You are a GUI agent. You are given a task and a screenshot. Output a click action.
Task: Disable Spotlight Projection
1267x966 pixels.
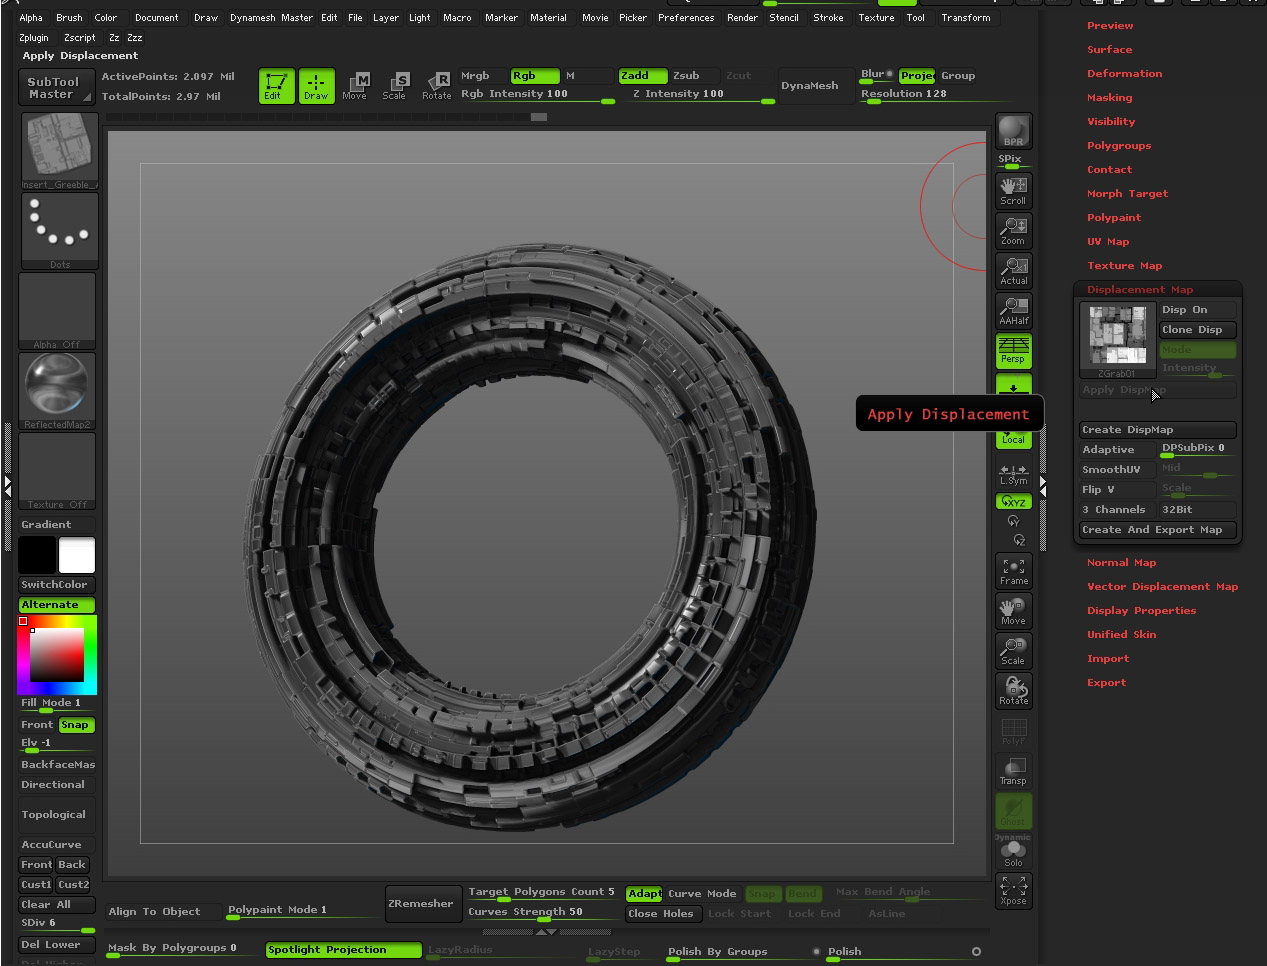click(x=343, y=950)
